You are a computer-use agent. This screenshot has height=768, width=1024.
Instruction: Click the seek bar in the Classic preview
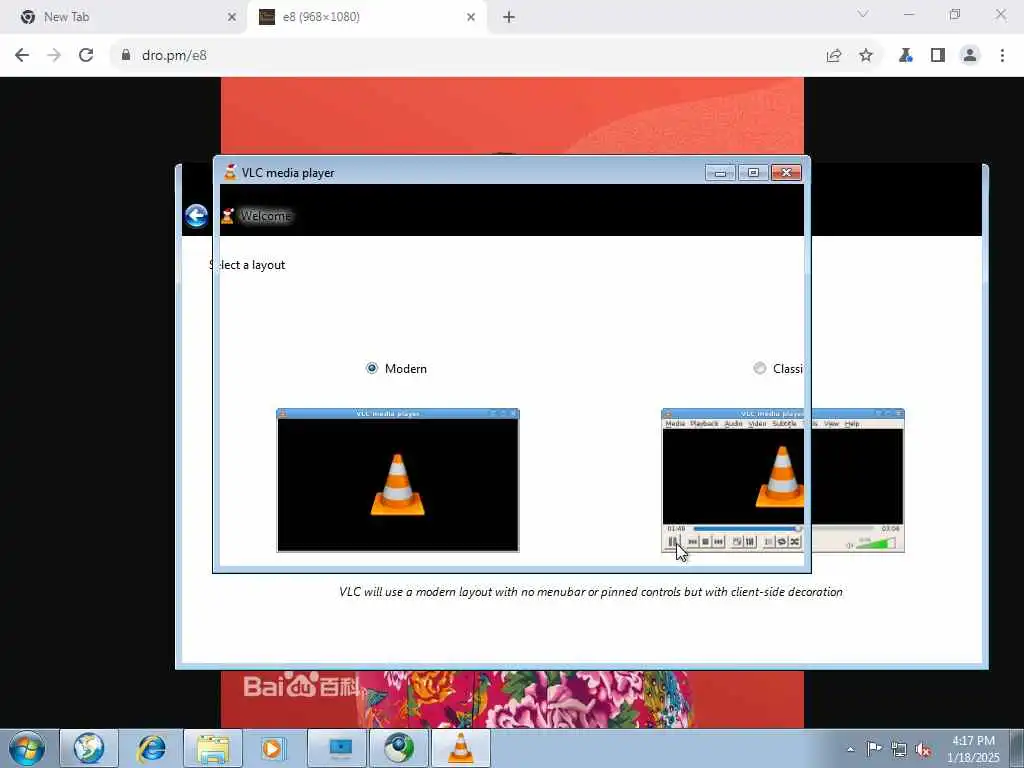[782, 528]
